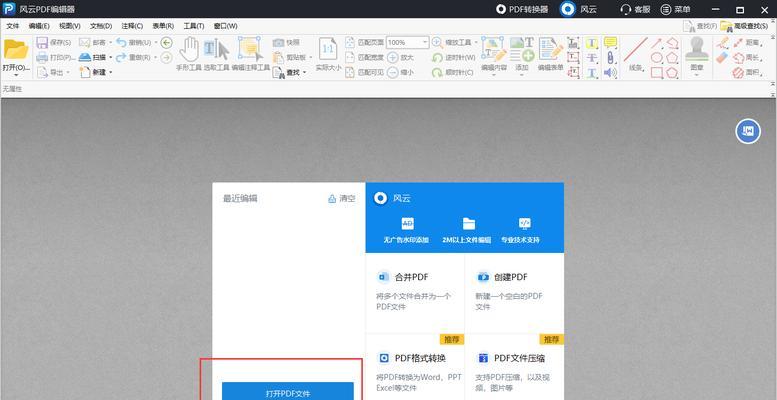
Task: Click the paperclip file attachment tool
Action: click(610, 57)
